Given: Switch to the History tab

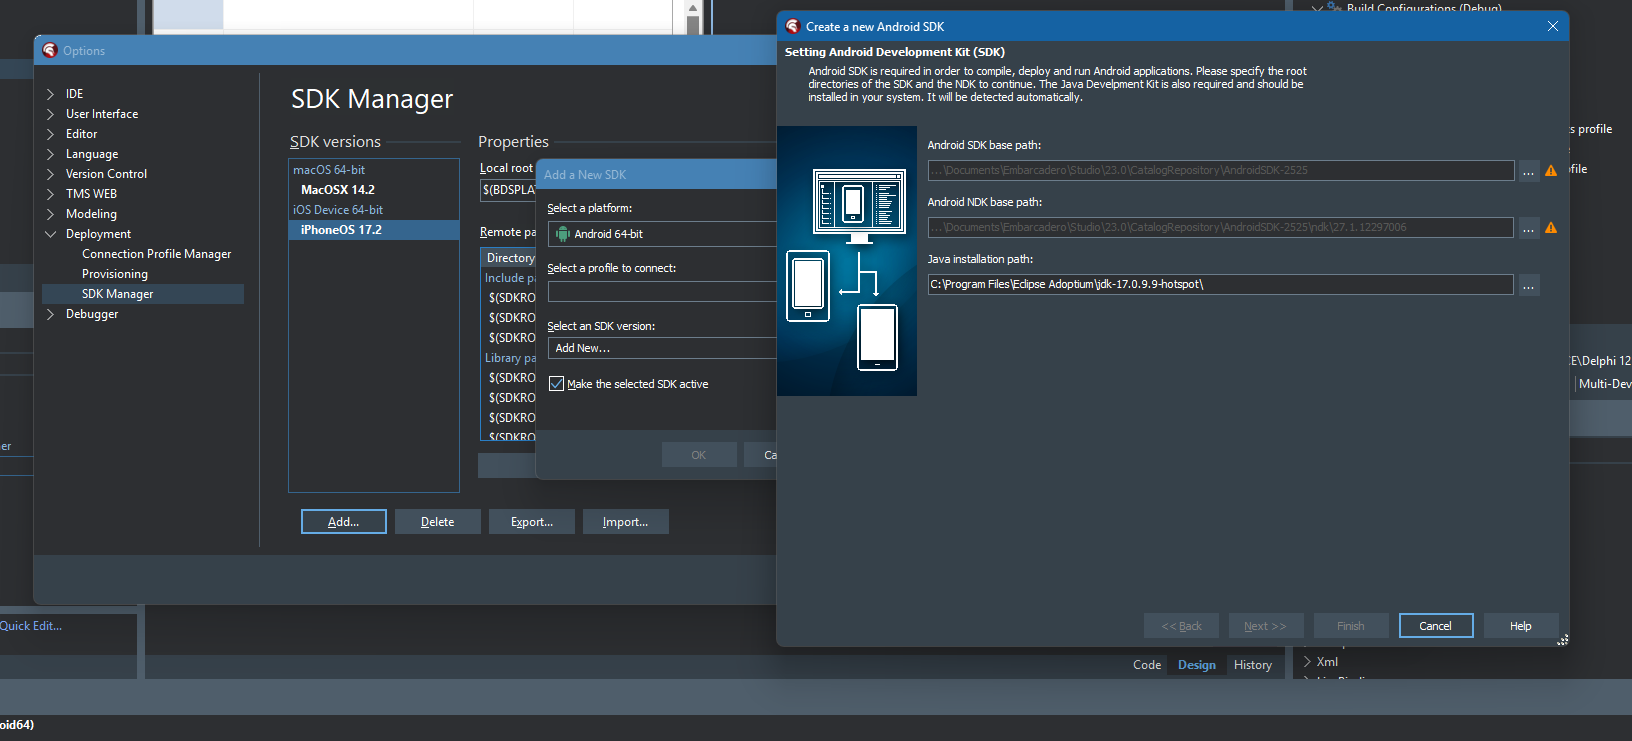Looking at the screenshot, I should 1253,665.
